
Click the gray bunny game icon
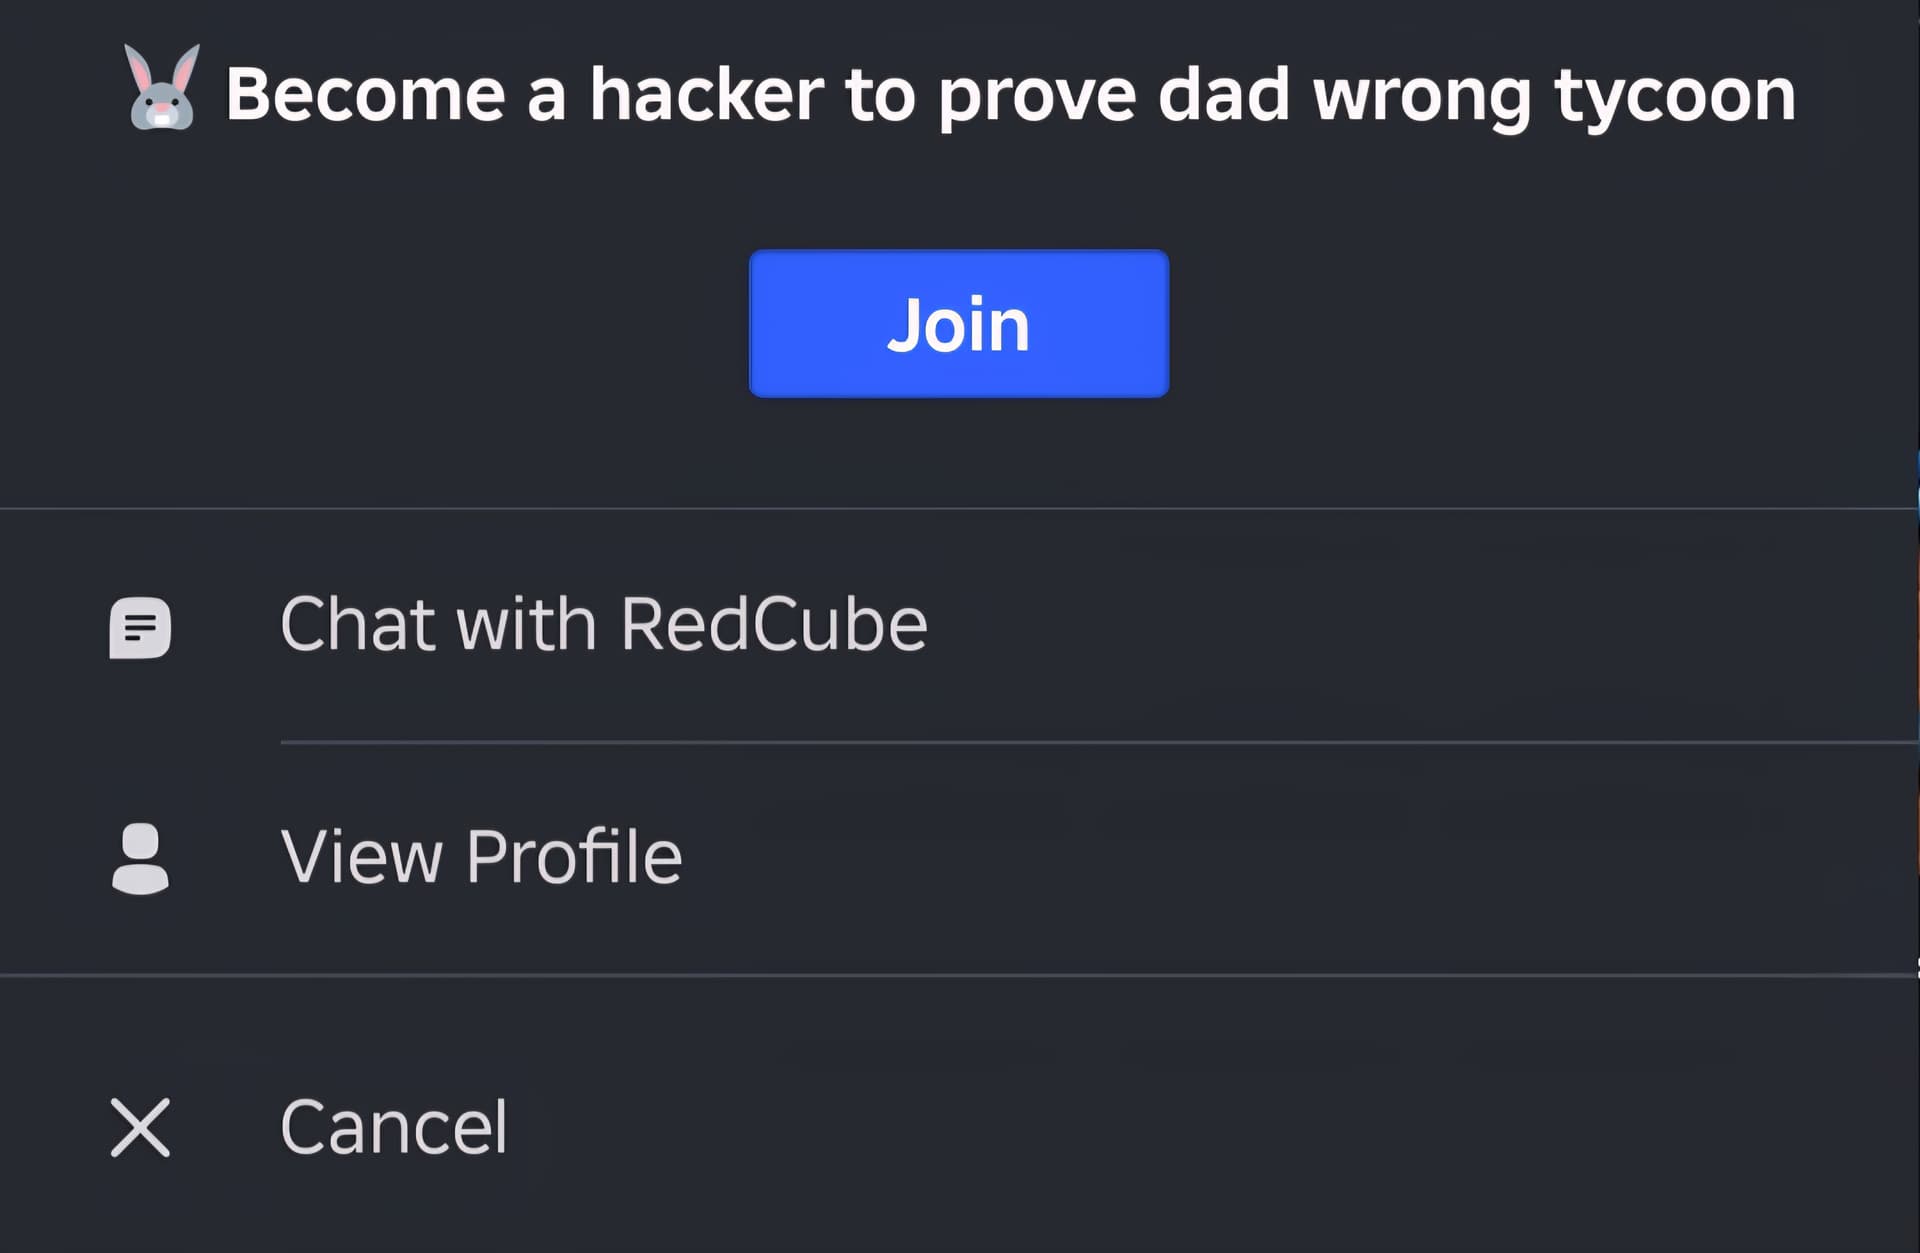pyautogui.click(x=162, y=88)
